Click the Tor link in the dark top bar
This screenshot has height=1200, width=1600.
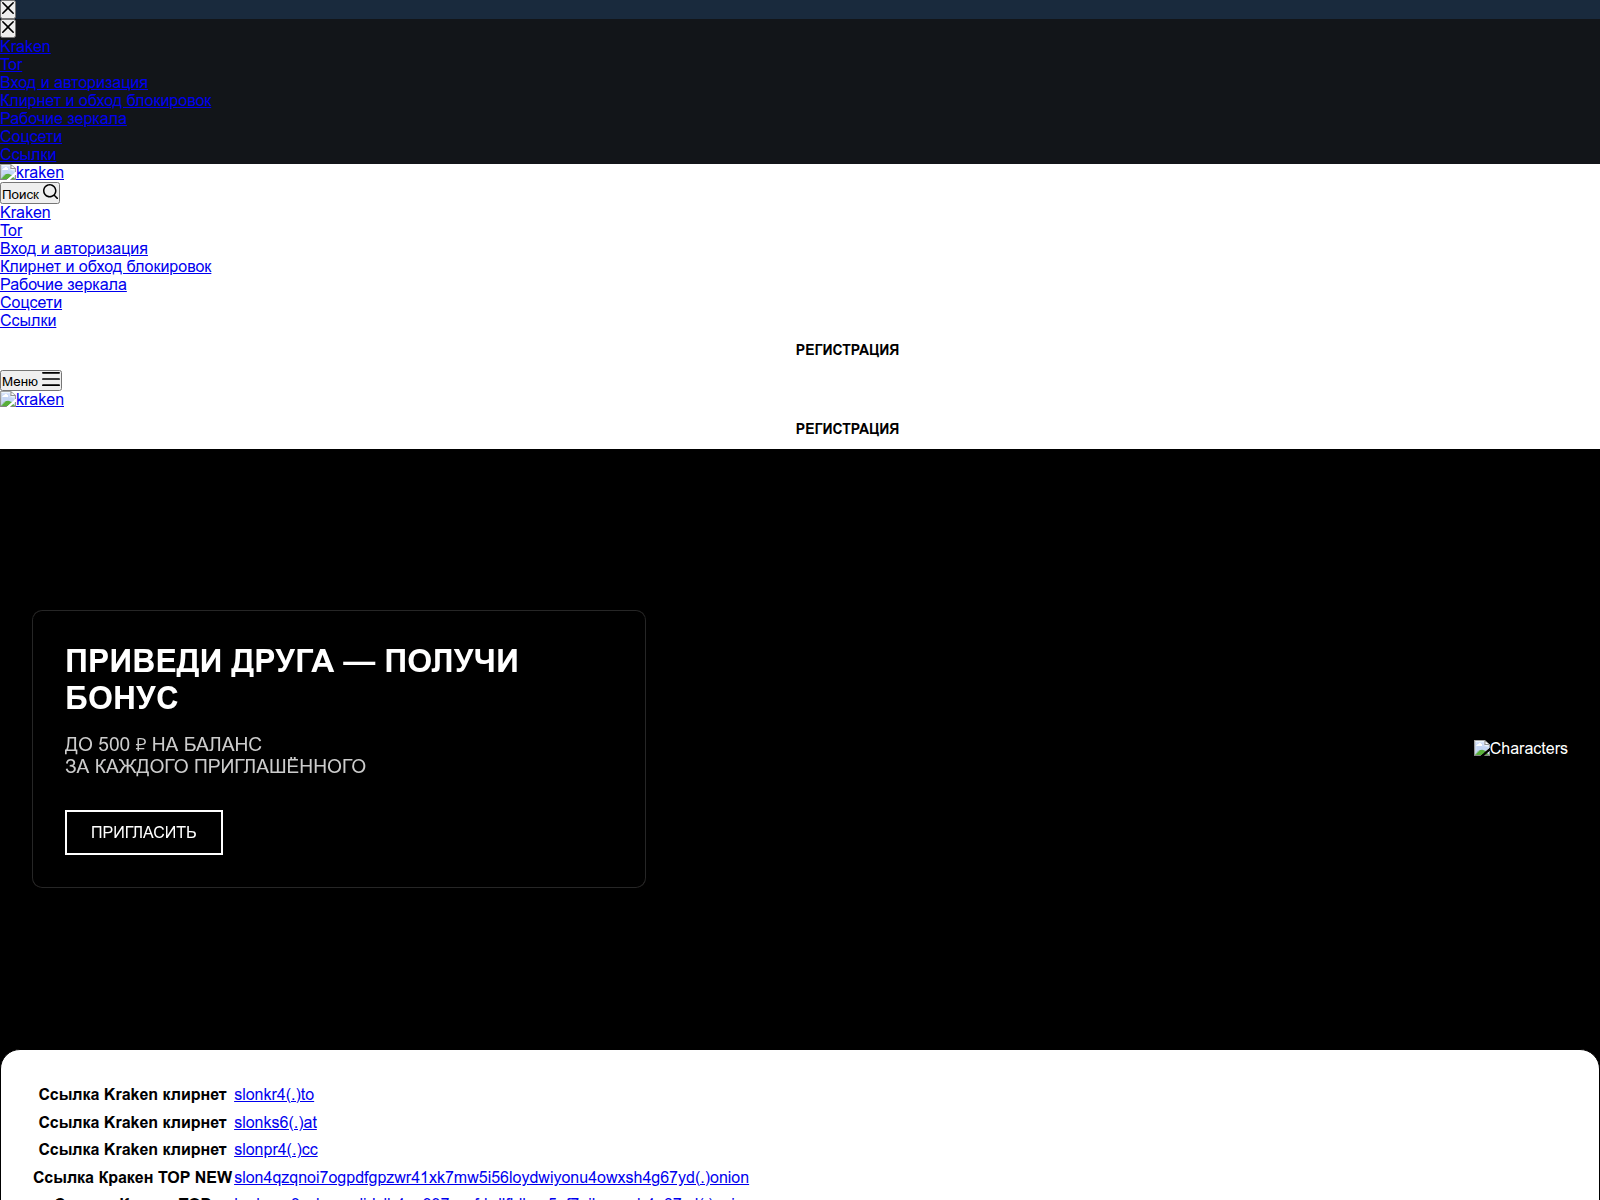11,64
